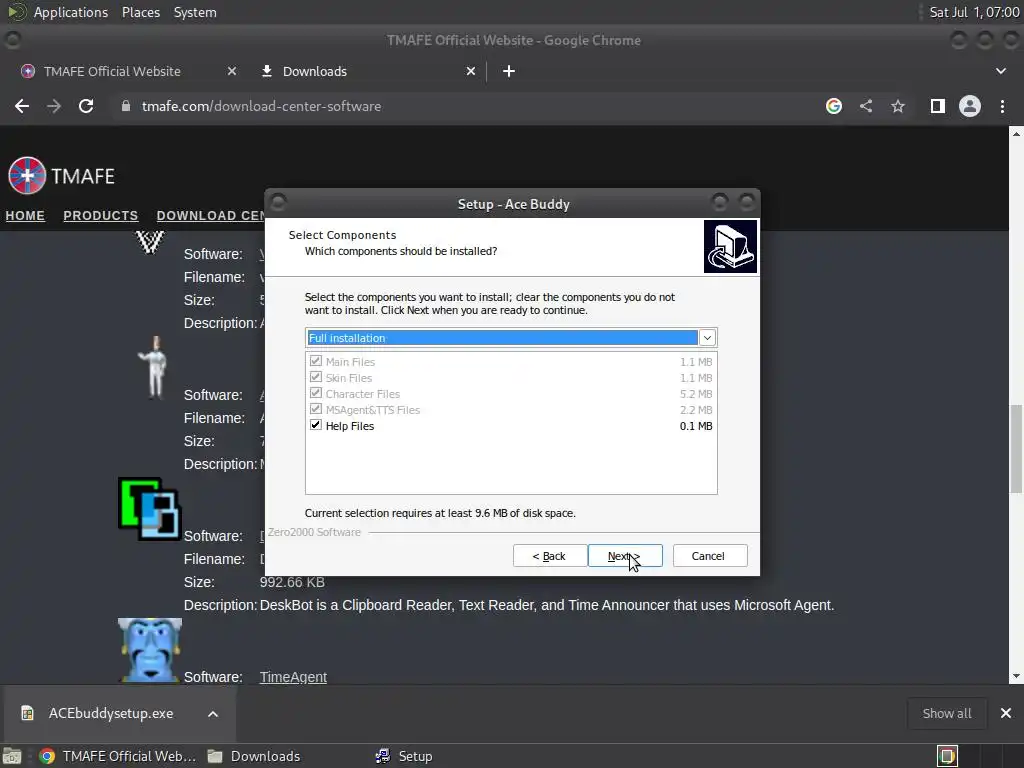This screenshot has width=1024, height=768.
Task: Click Show all downloads button
Action: click(x=947, y=713)
